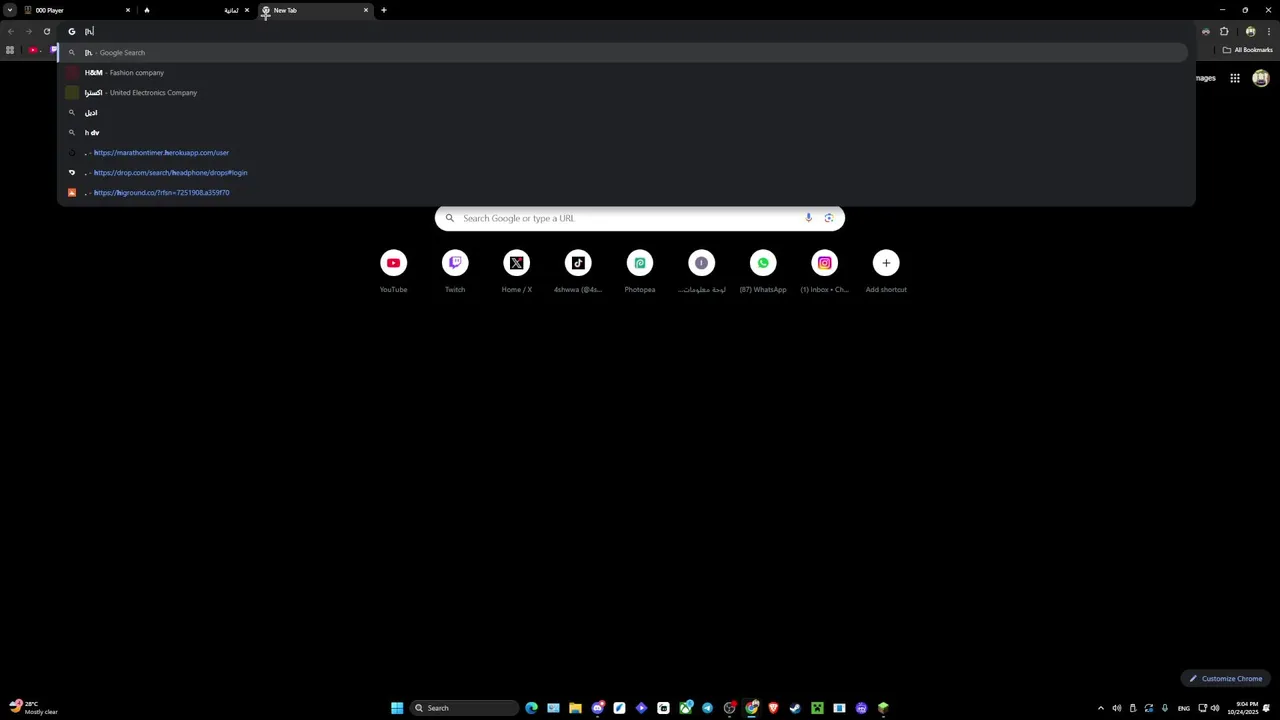1280x720 pixels.
Task: Open a new tab with plus button
Action: point(384,10)
